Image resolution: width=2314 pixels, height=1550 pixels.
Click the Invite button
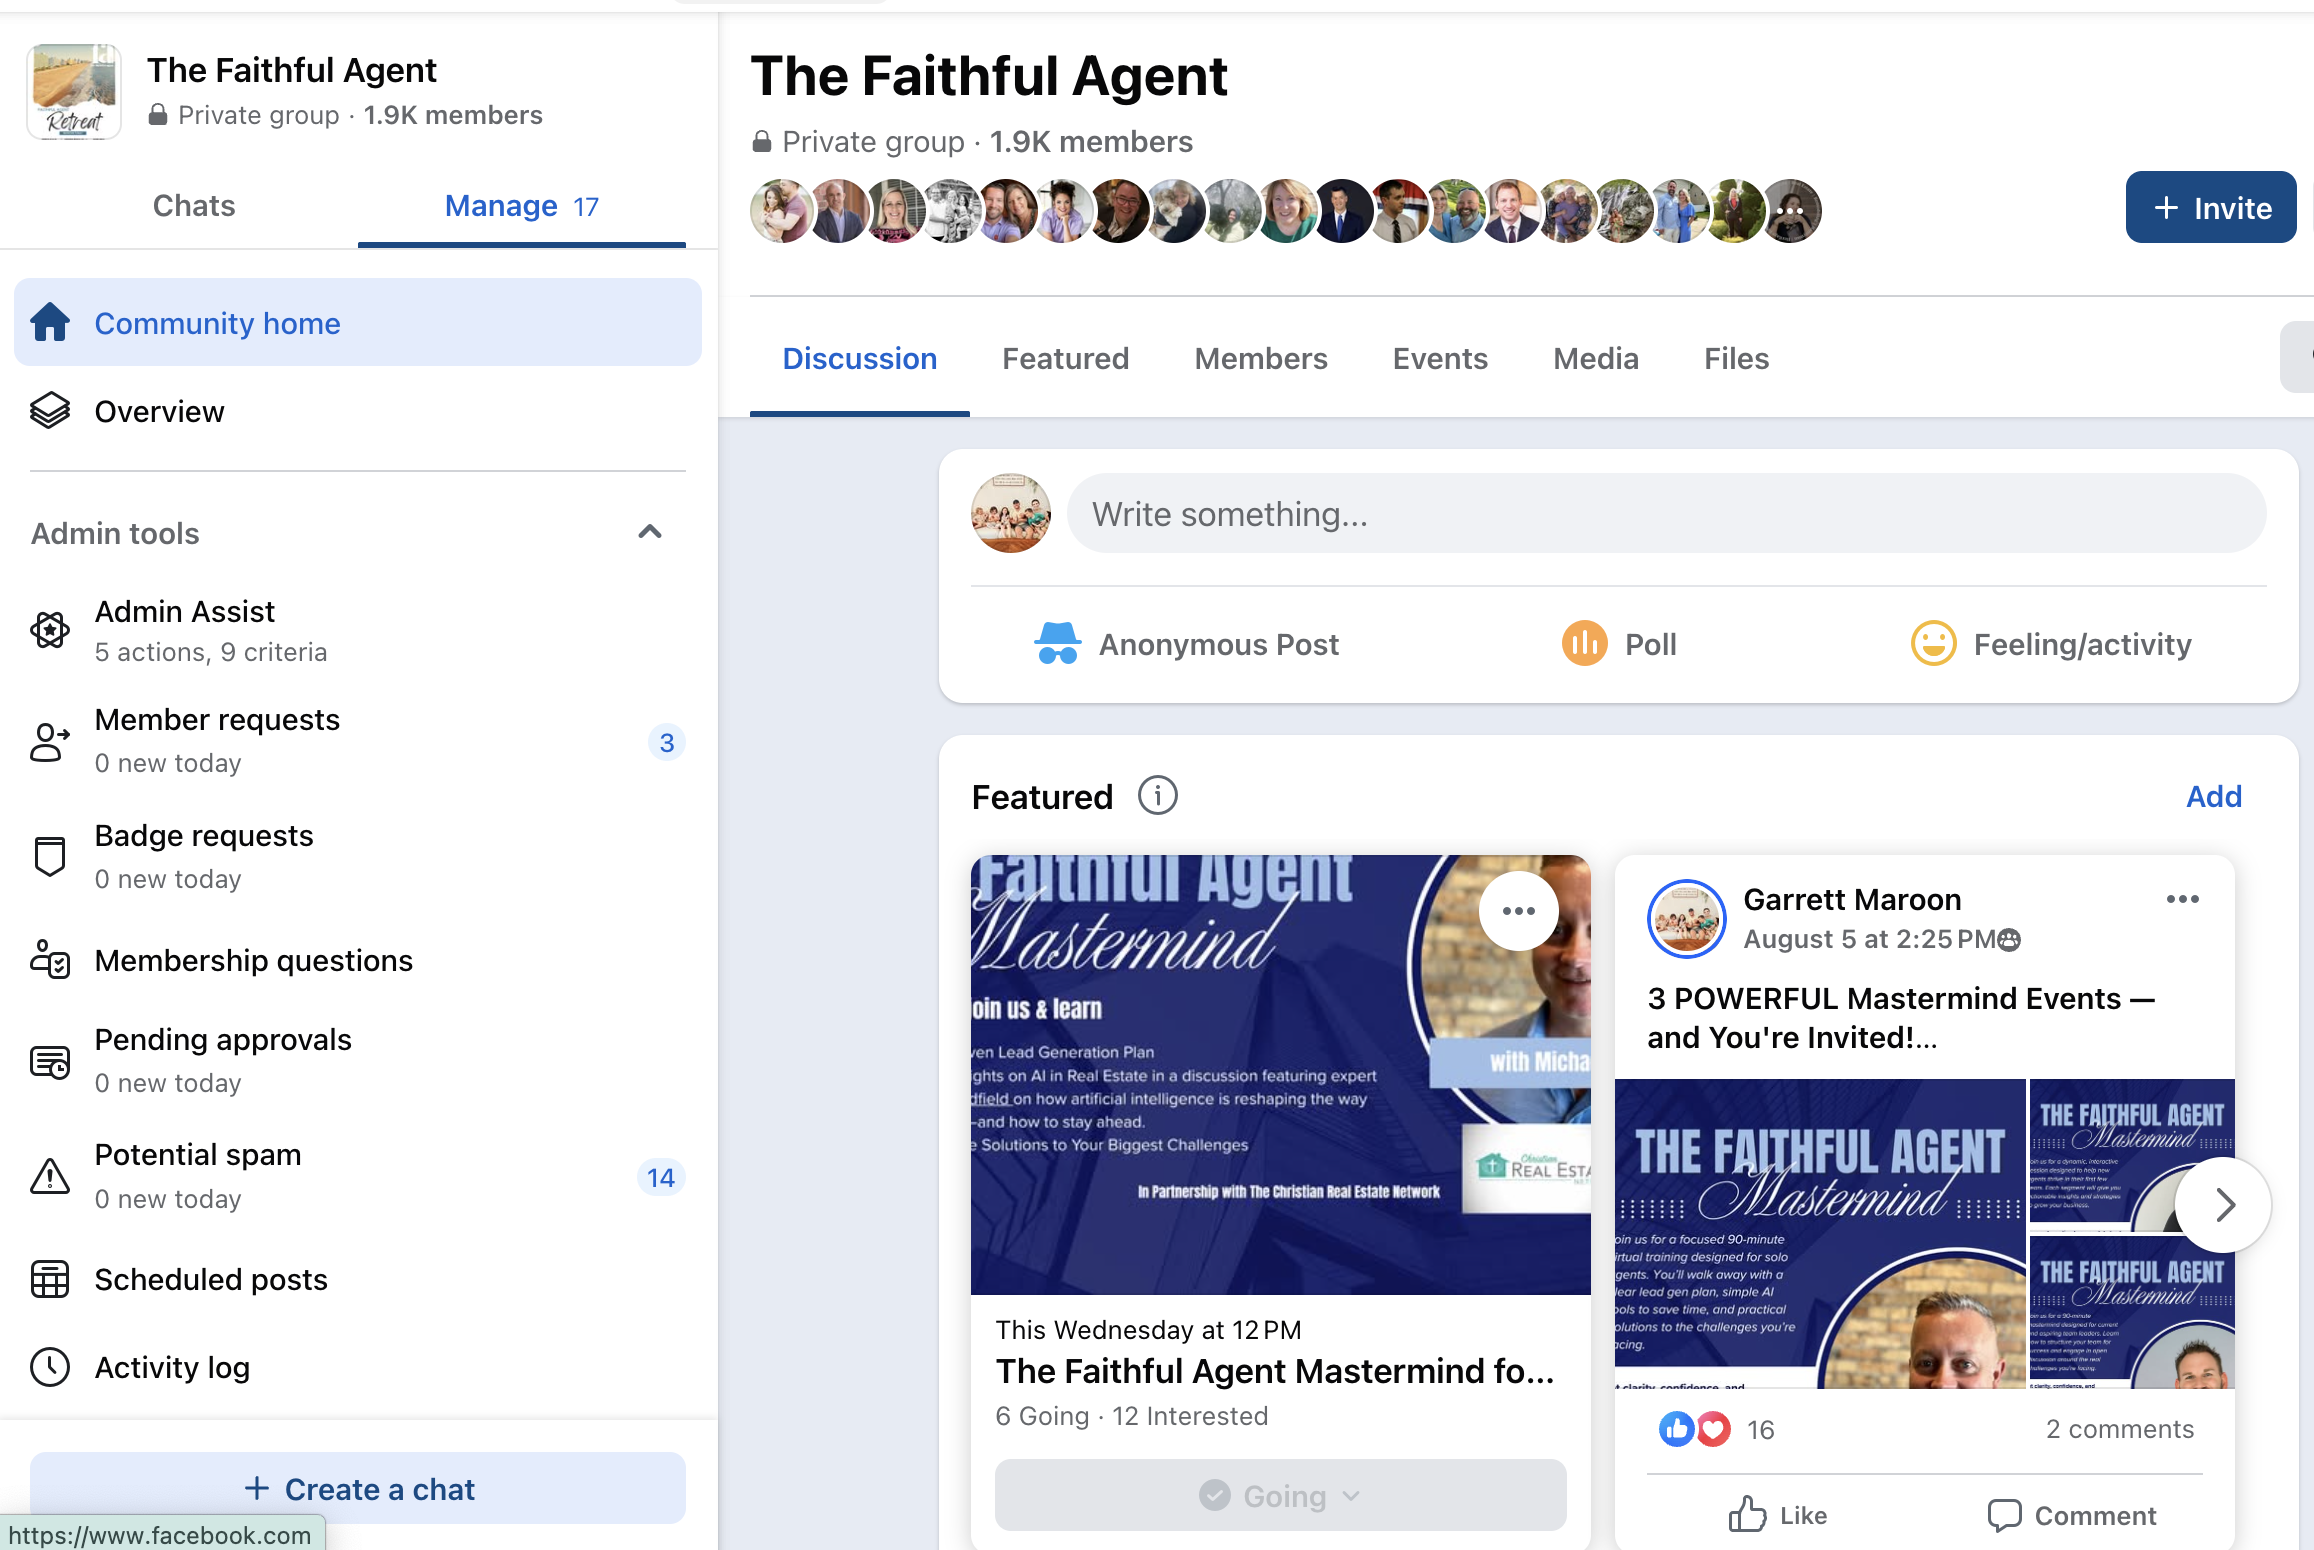click(x=2211, y=208)
